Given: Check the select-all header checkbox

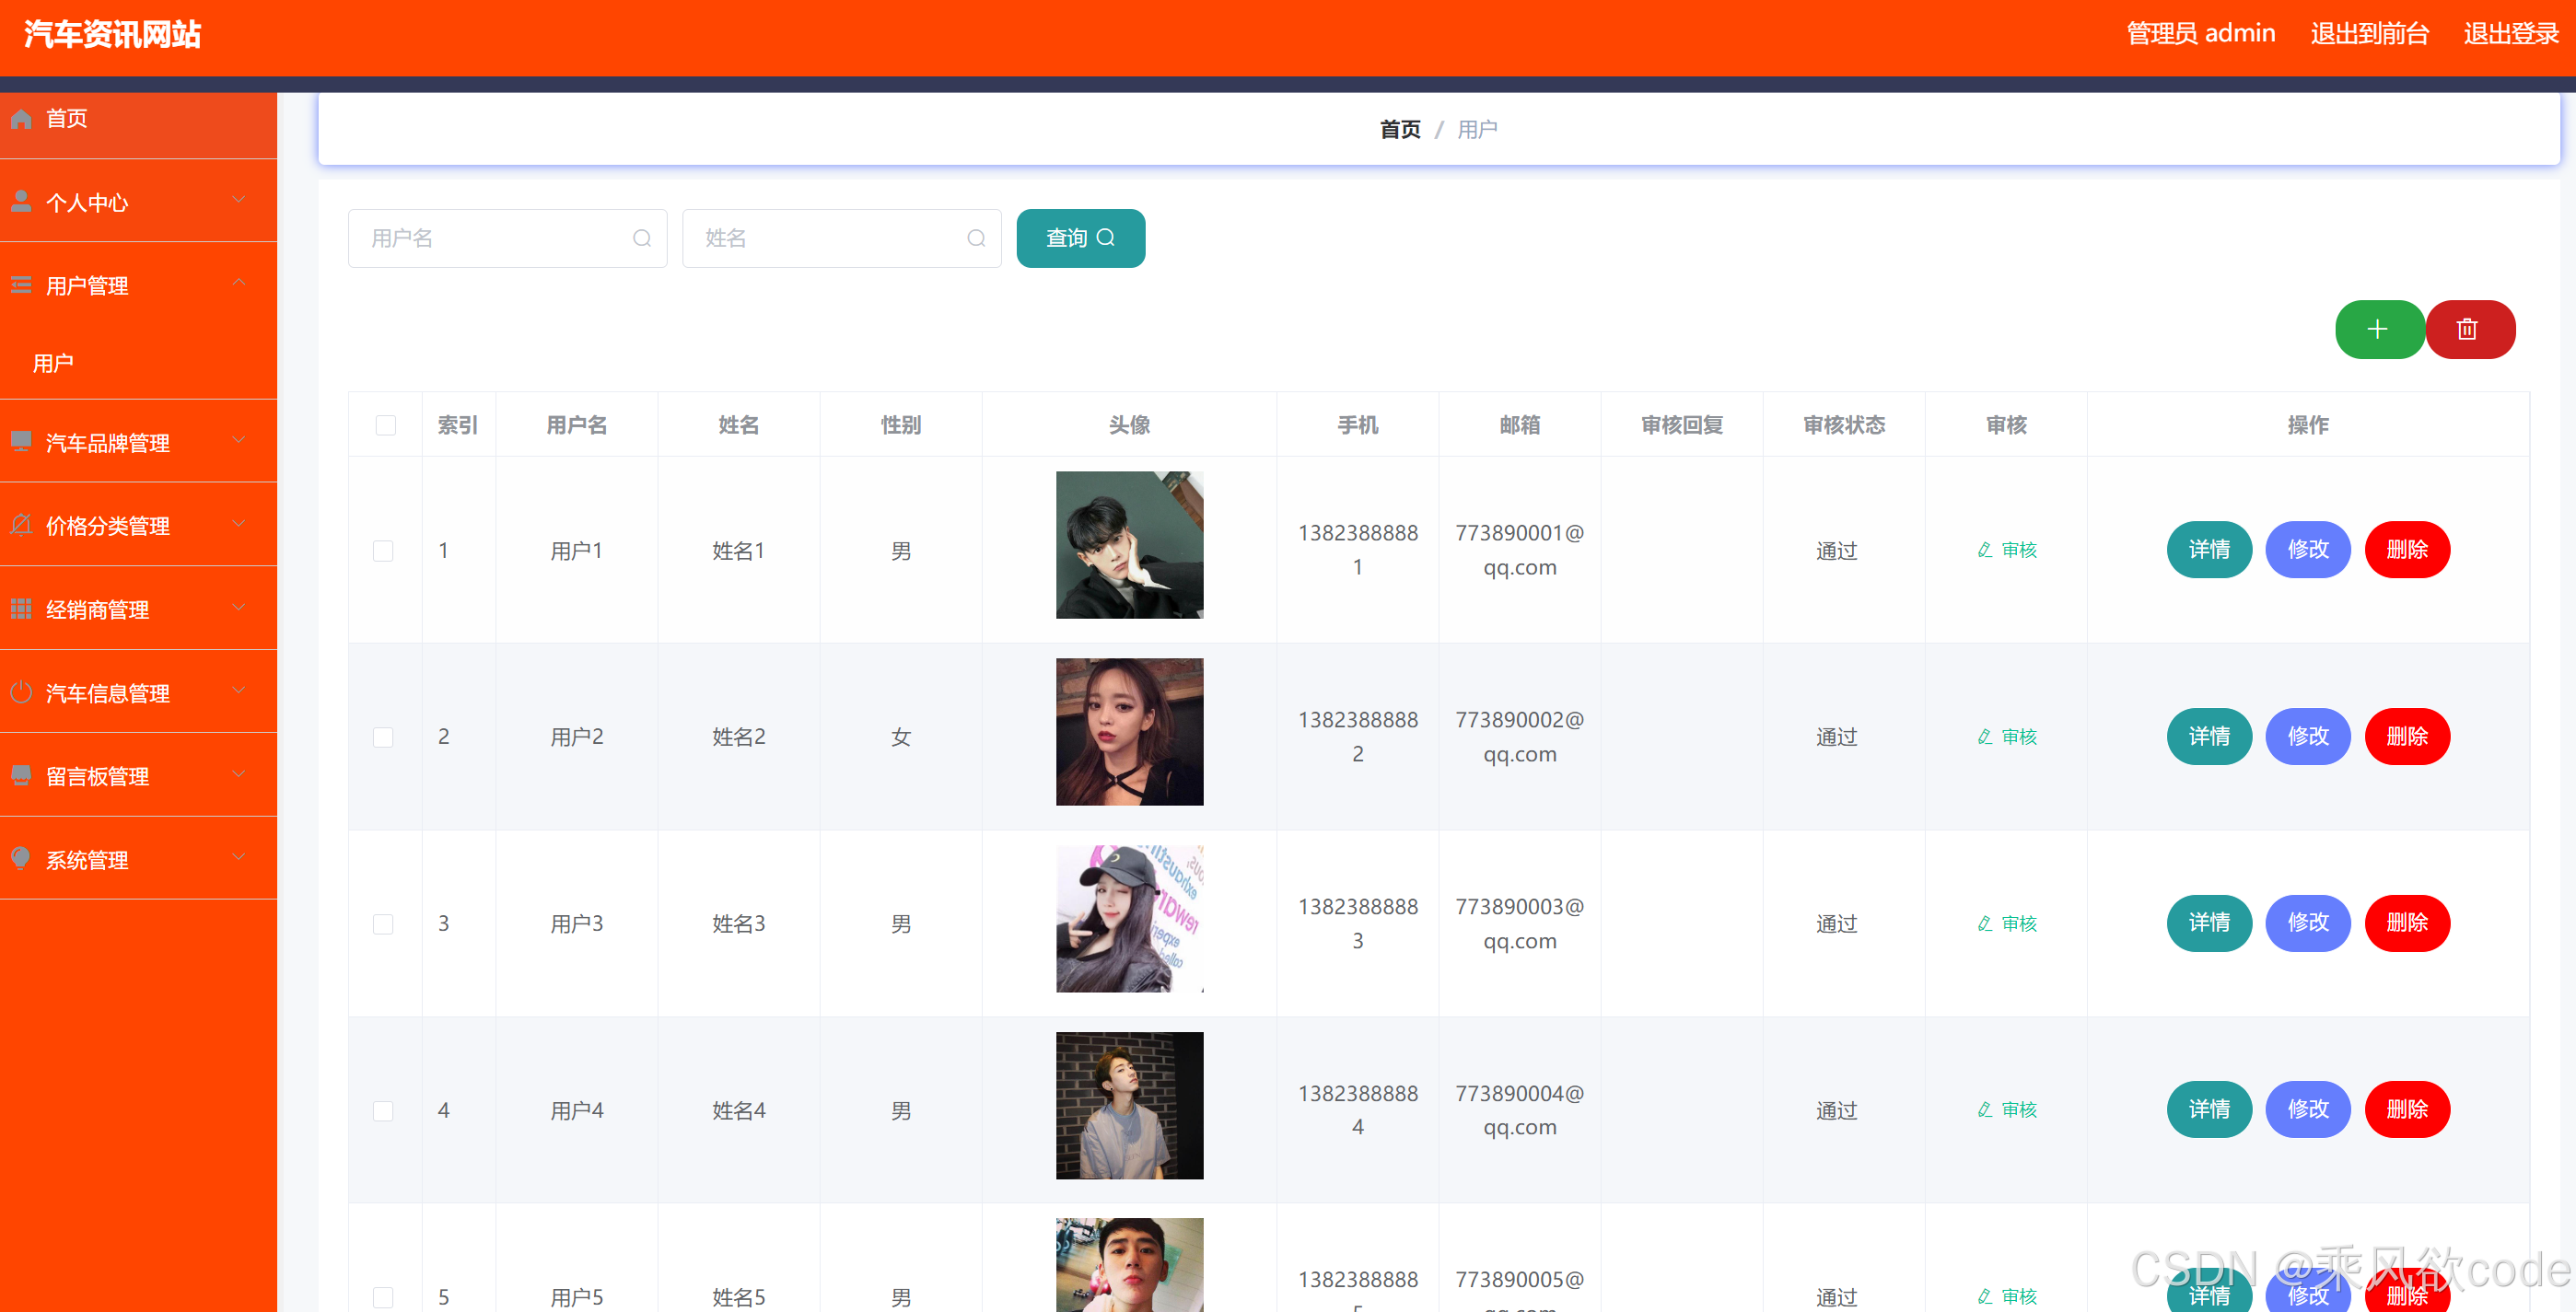Looking at the screenshot, I should point(385,425).
